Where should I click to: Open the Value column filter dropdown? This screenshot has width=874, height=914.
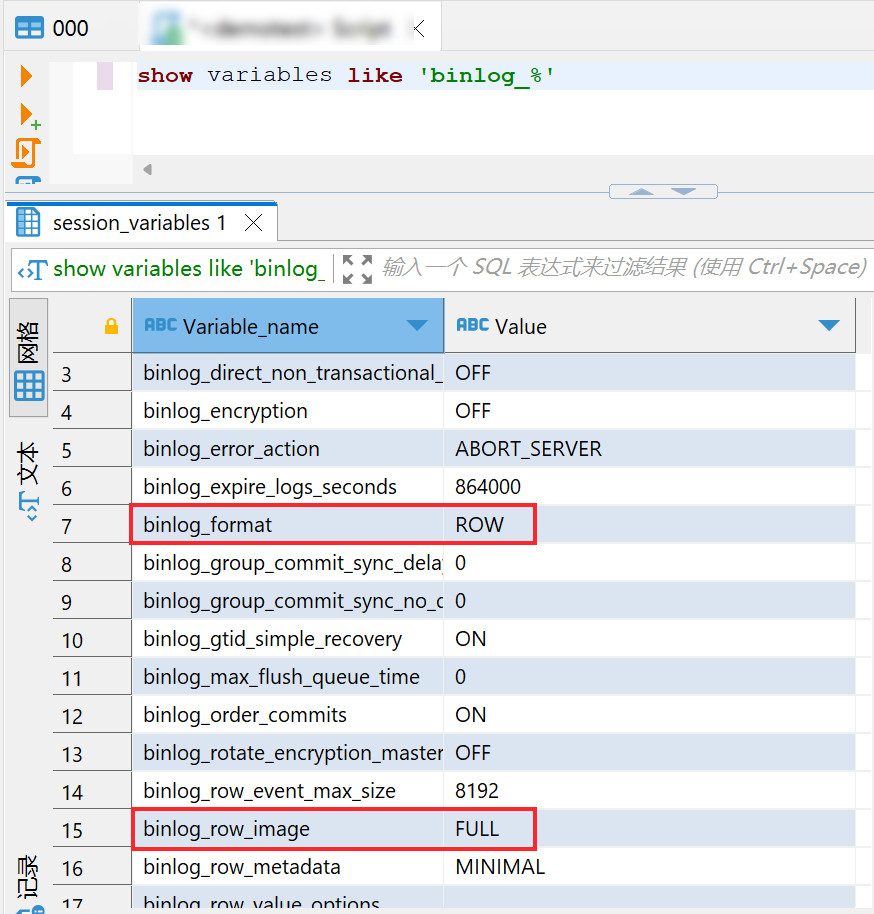click(828, 326)
